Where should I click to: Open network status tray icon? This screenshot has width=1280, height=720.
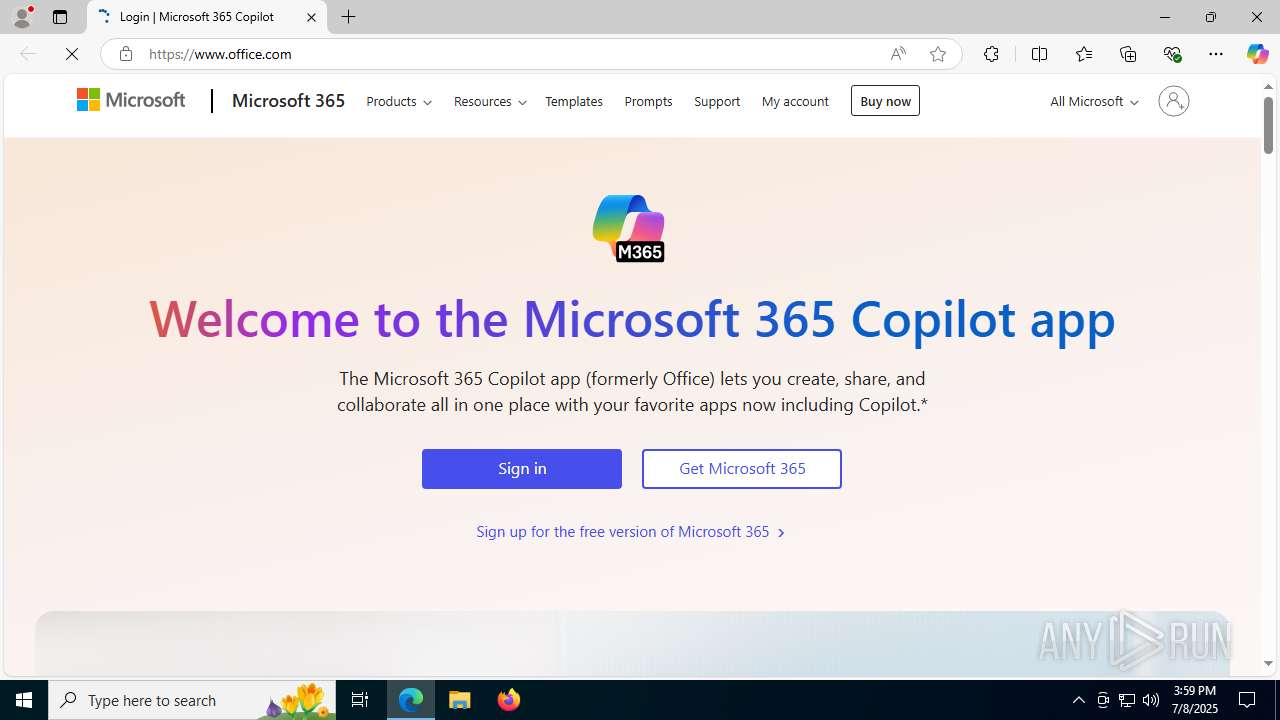[1127, 700]
